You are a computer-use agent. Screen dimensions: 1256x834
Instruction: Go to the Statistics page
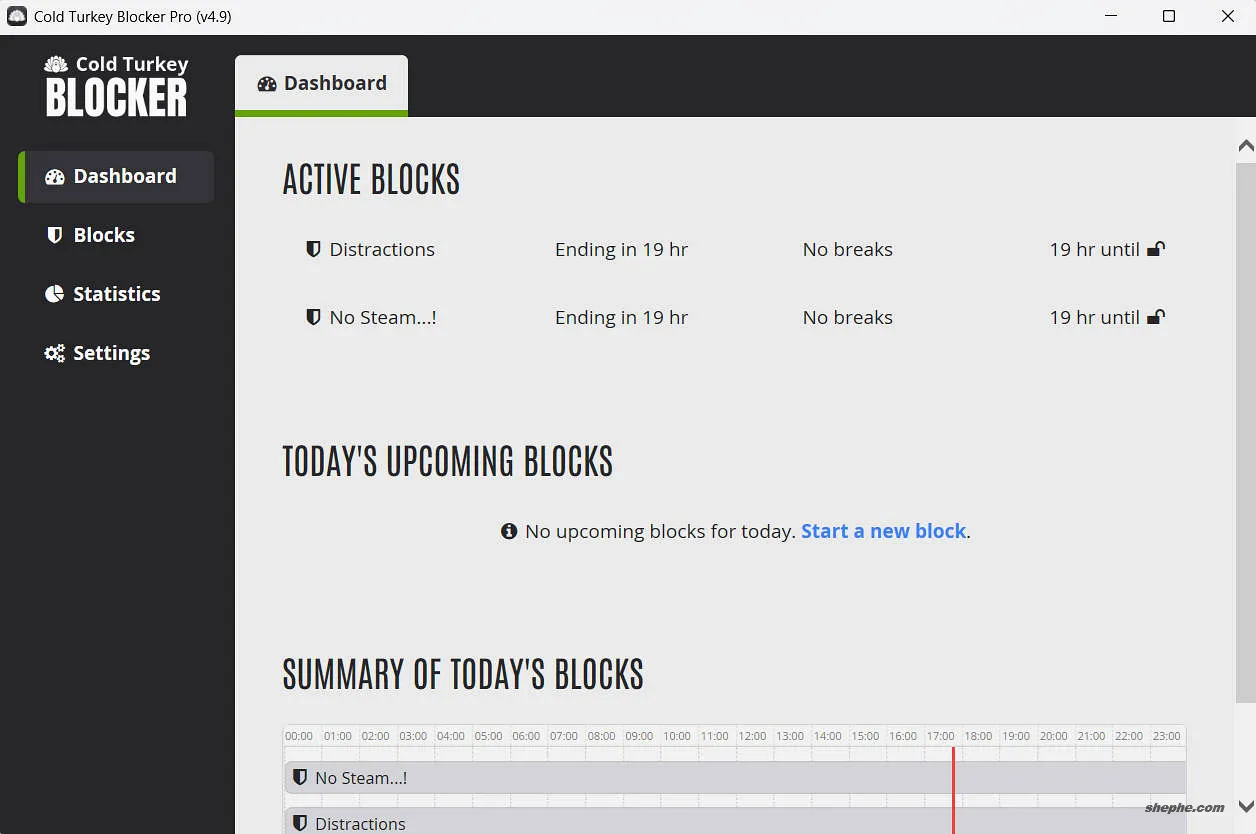116,294
